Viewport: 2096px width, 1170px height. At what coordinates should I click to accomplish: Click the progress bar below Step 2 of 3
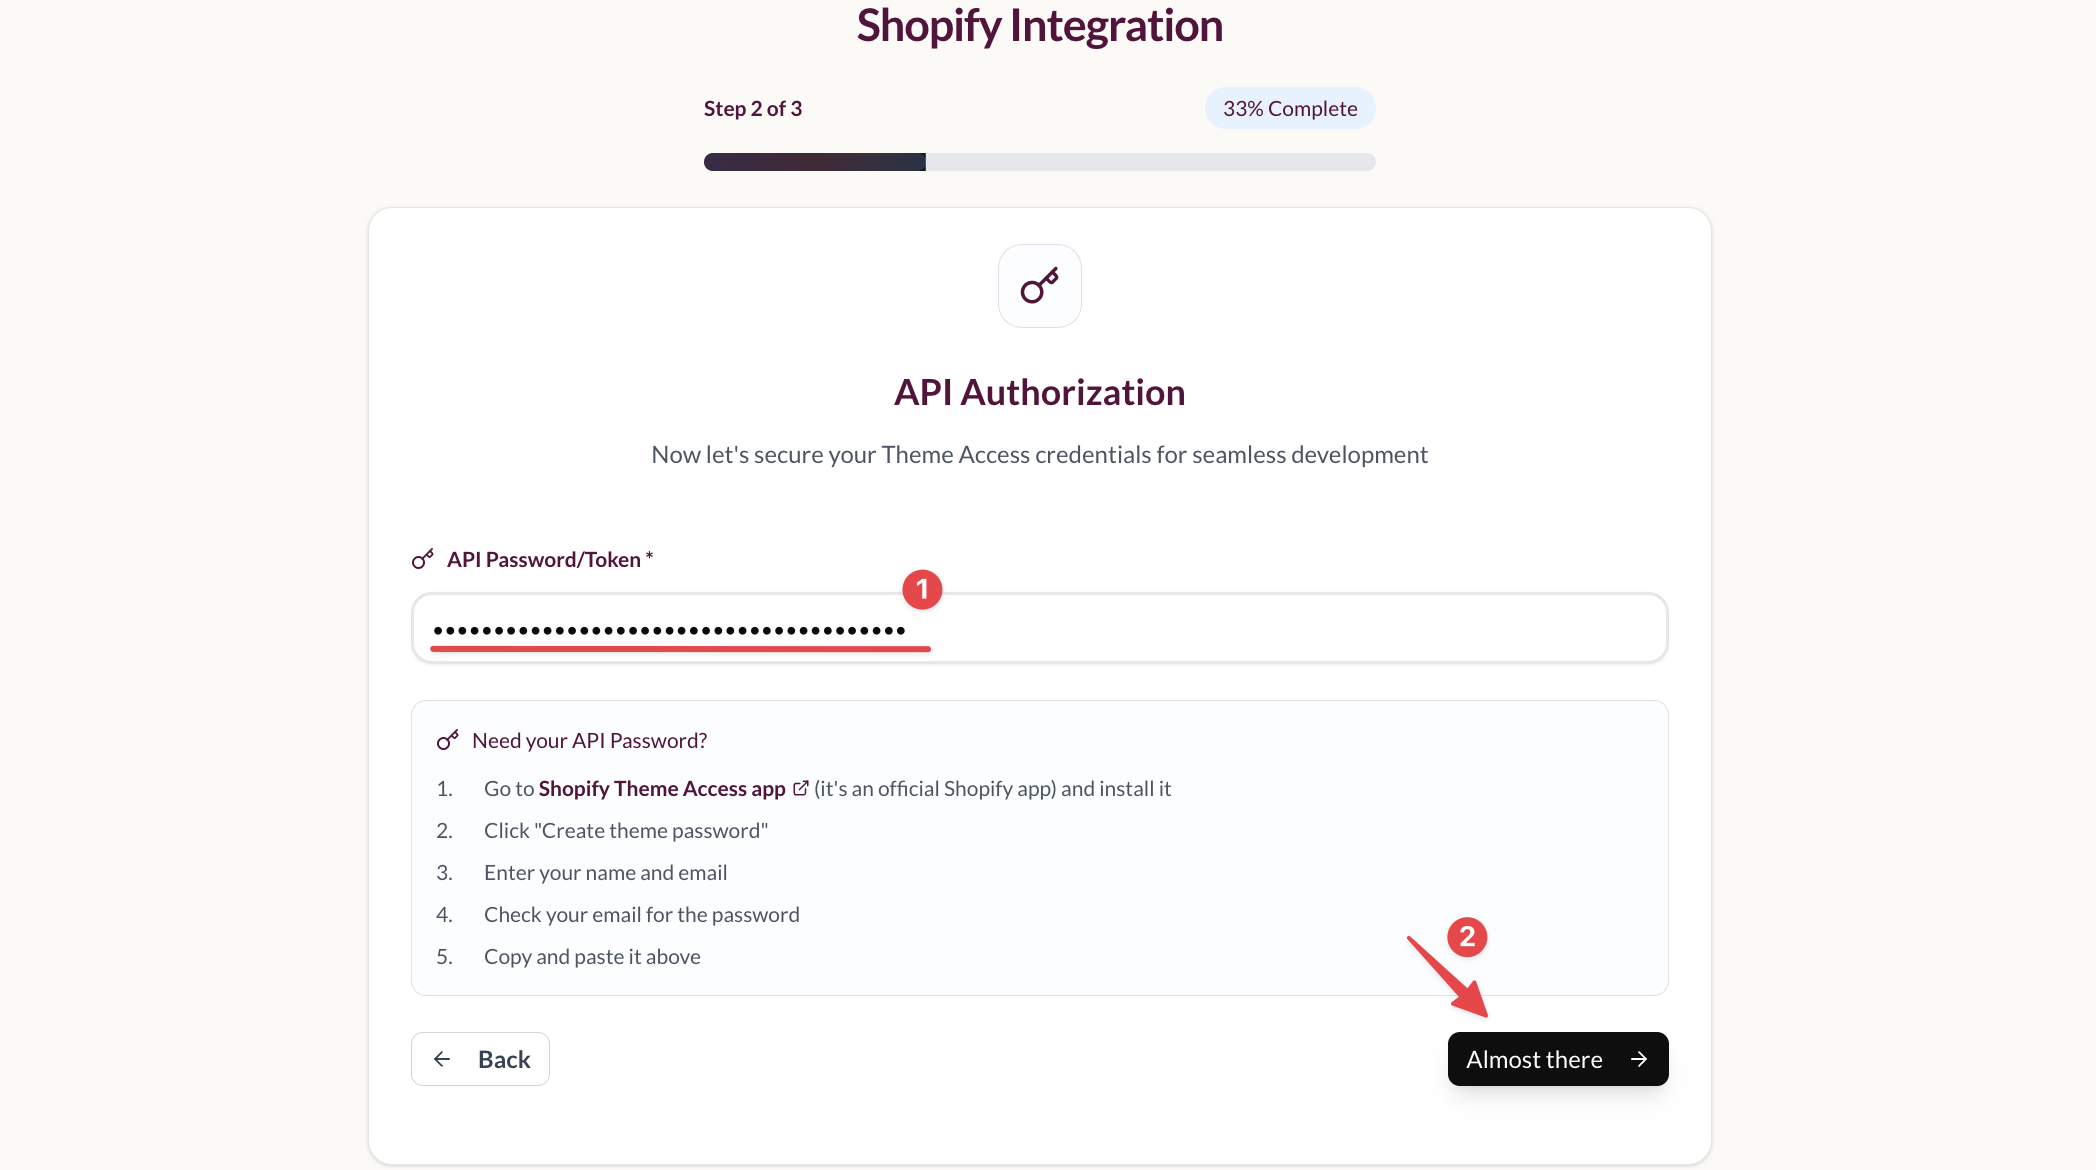tap(1039, 161)
